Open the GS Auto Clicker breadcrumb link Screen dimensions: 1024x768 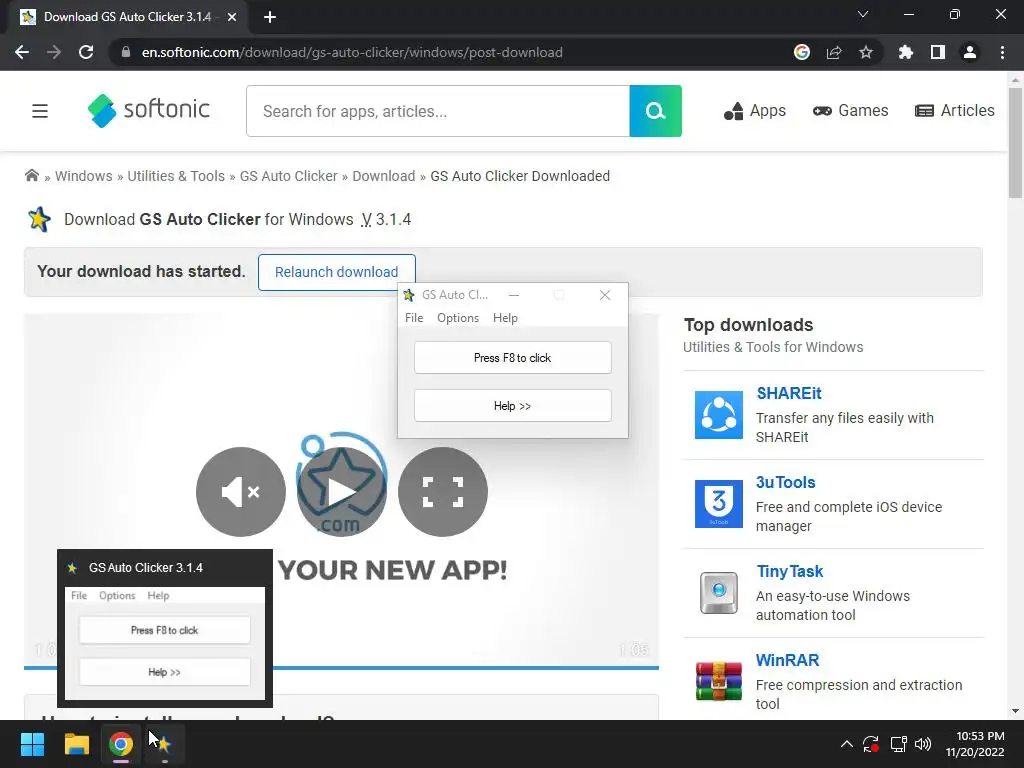point(289,176)
